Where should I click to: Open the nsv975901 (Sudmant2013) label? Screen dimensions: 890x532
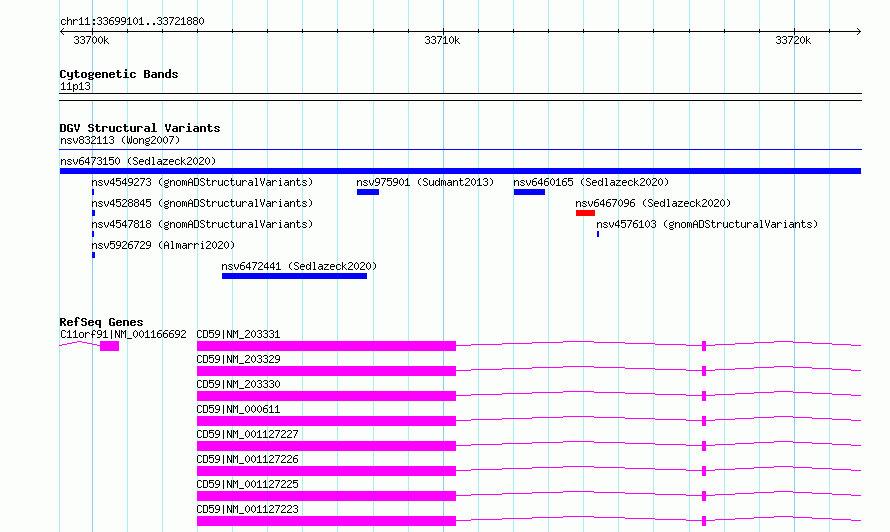tap(425, 182)
